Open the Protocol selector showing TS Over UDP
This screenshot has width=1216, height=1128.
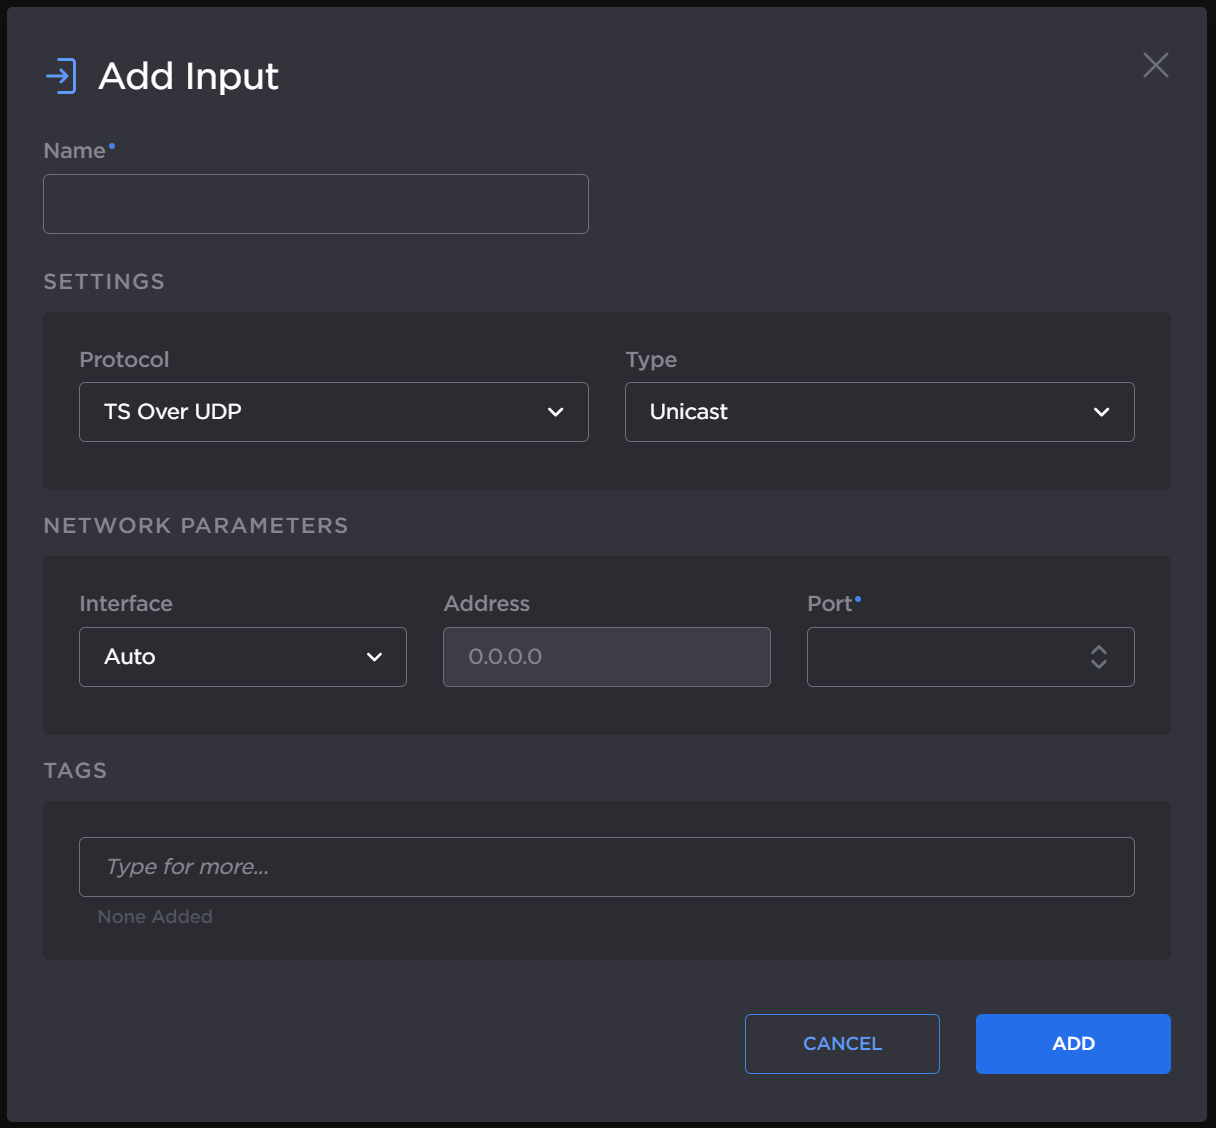(x=334, y=411)
